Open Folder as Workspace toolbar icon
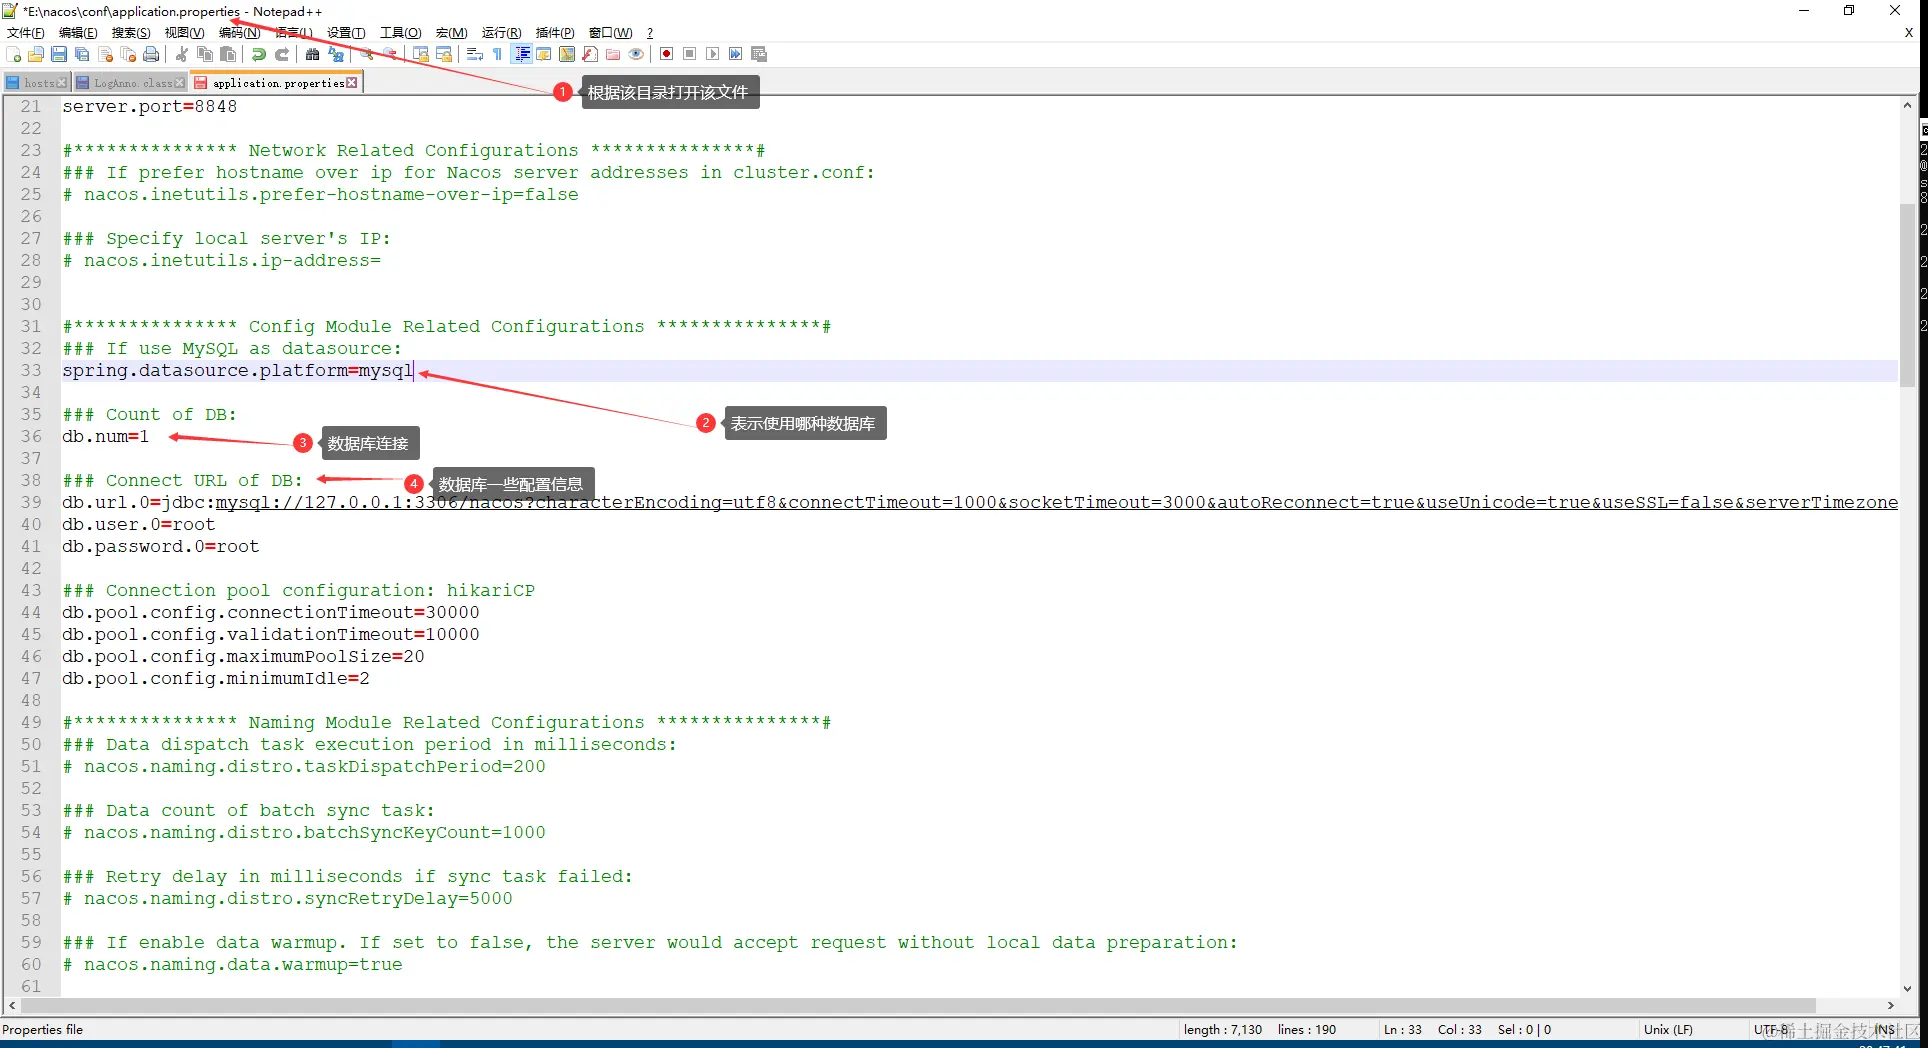Viewport: 1928px width, 1048px height. point(613,54)
